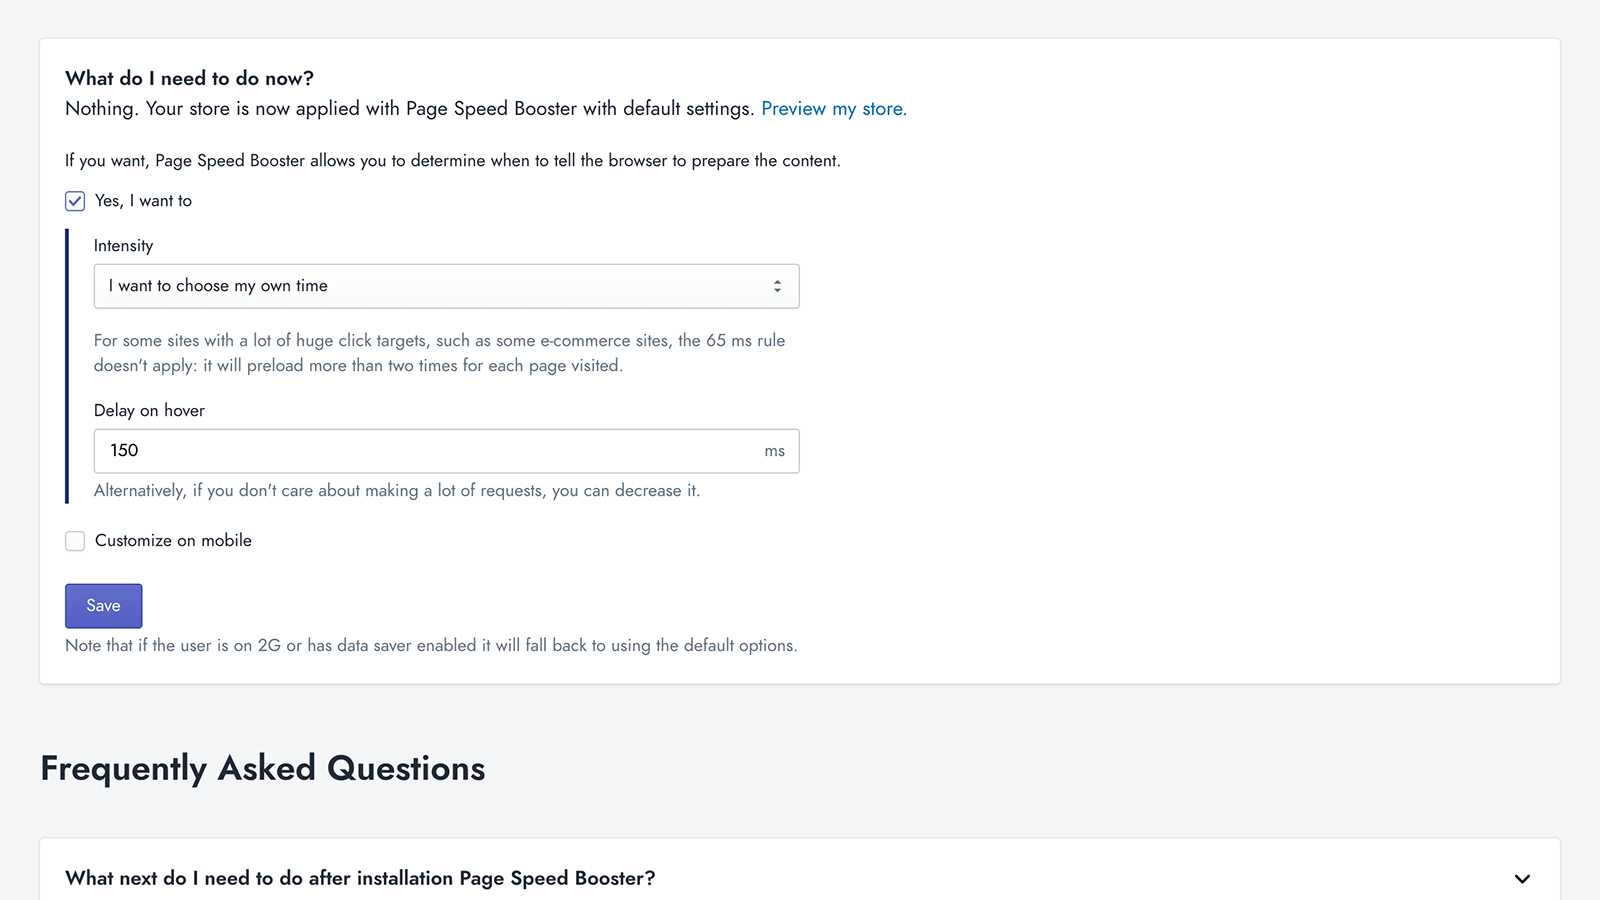This screenshot has width=1600, height=900.
Task: Follow the "Preview my store" link
Action: tap(834, 108)
